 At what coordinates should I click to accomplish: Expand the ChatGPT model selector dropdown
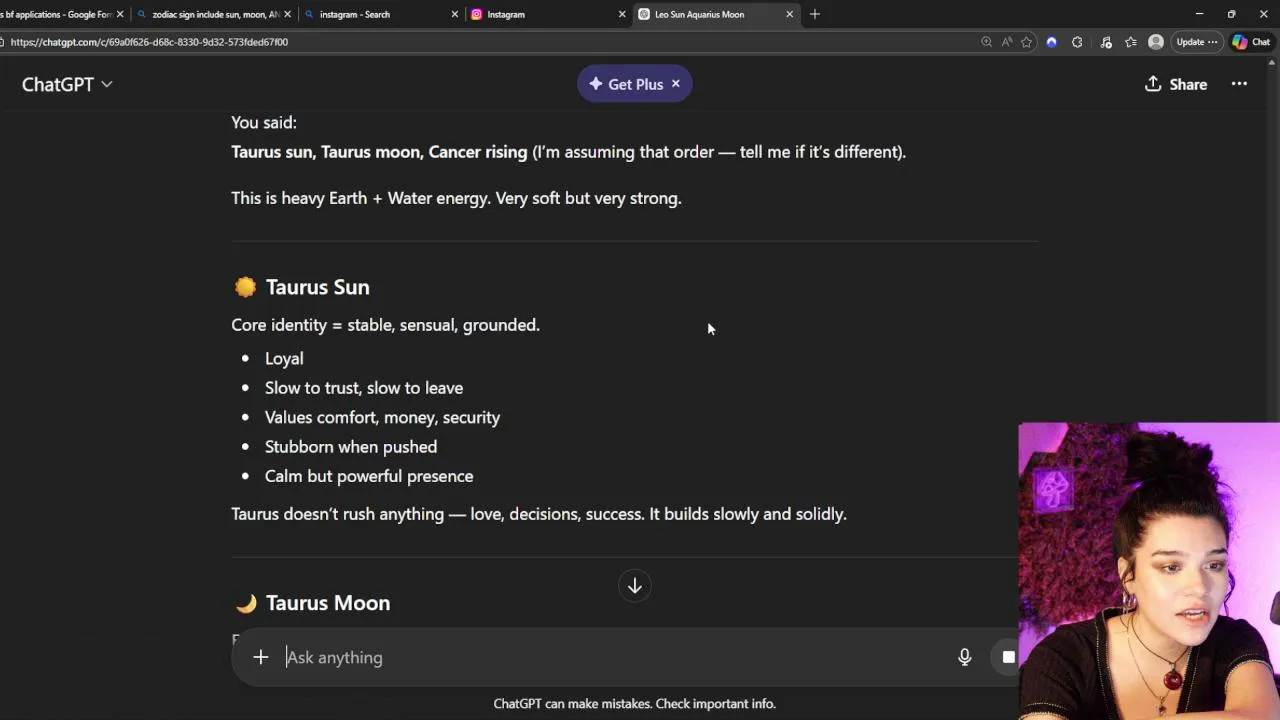[67, 84]
